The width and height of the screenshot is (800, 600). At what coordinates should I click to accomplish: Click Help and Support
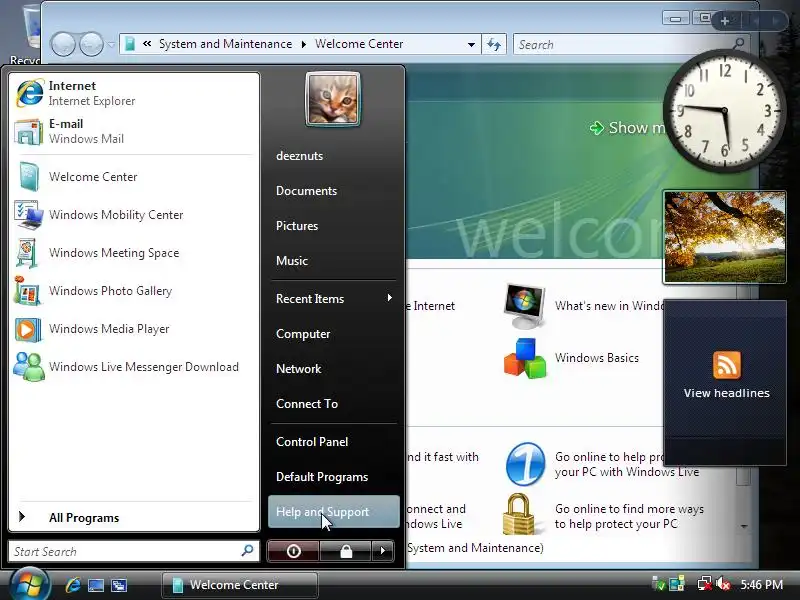pyautogui.click(x=334, y=511)
